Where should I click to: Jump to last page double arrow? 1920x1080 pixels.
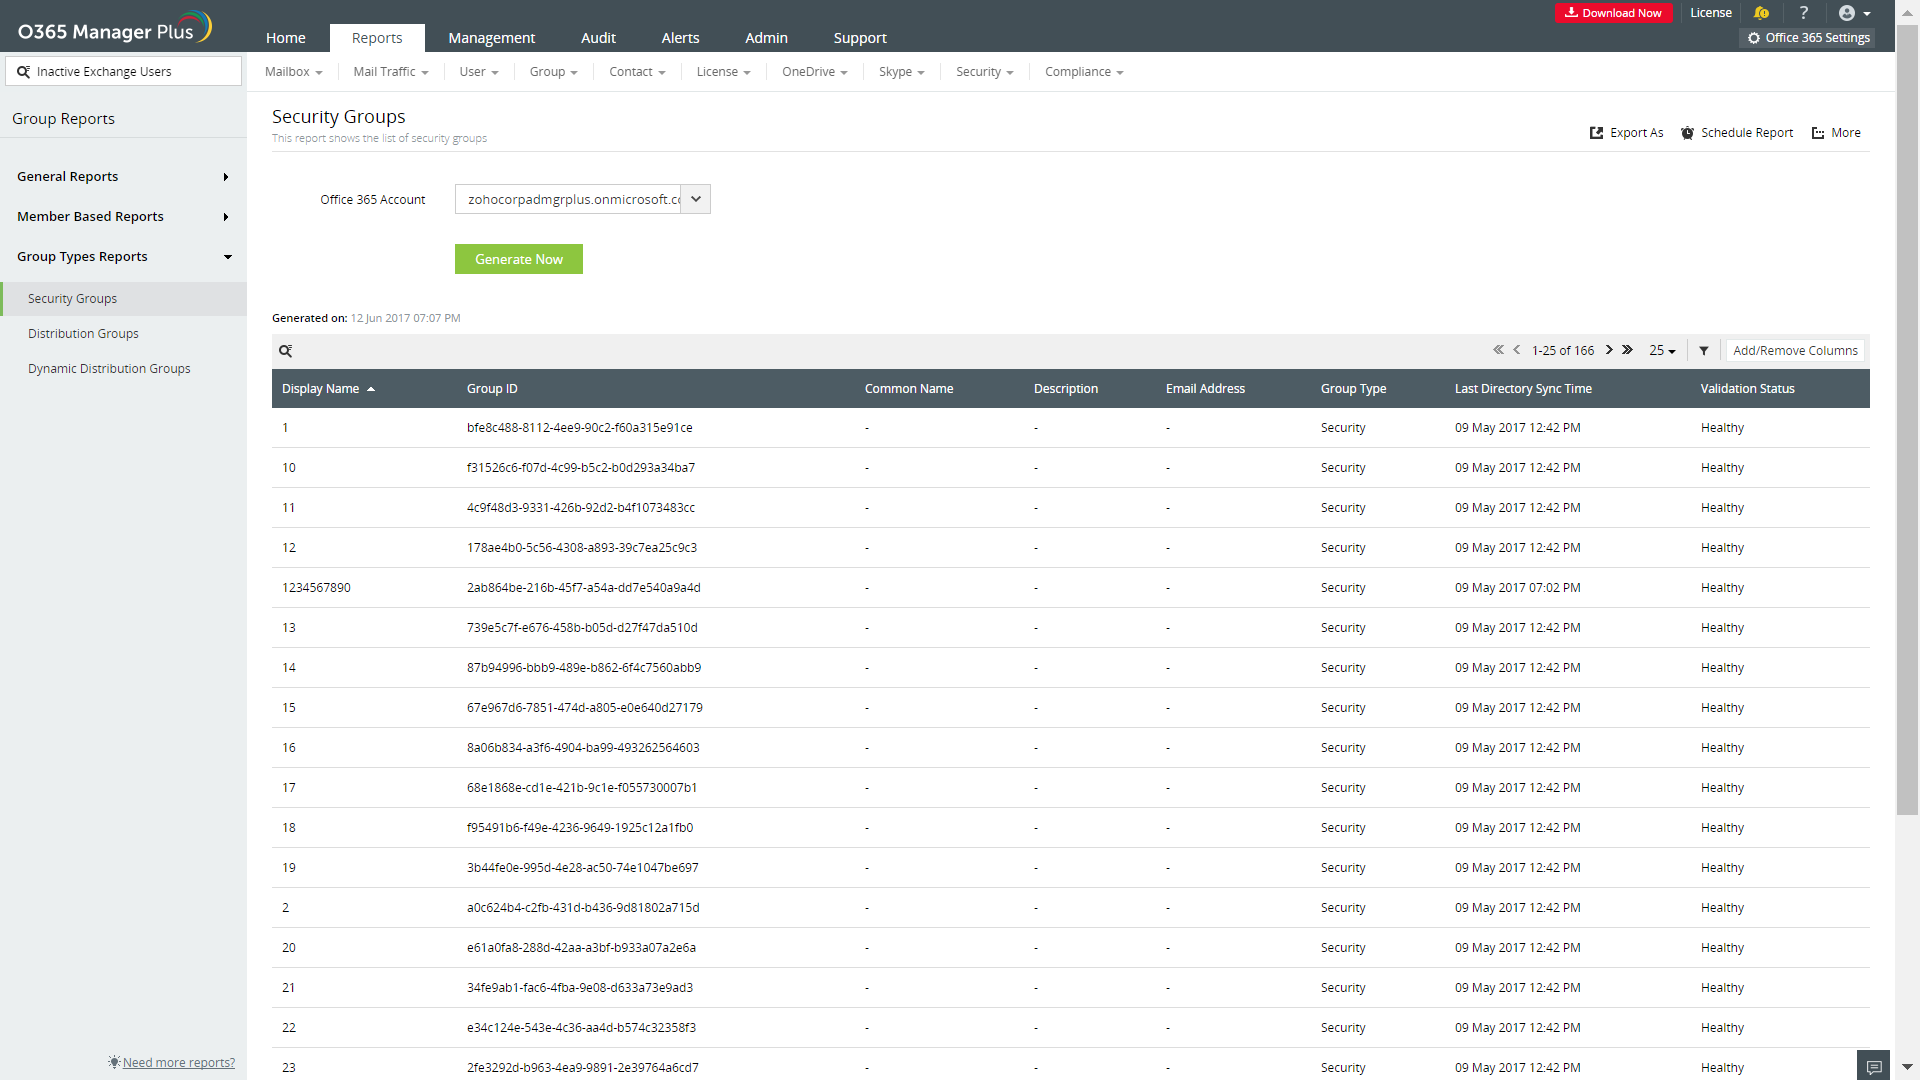[x=1628, y=350]
